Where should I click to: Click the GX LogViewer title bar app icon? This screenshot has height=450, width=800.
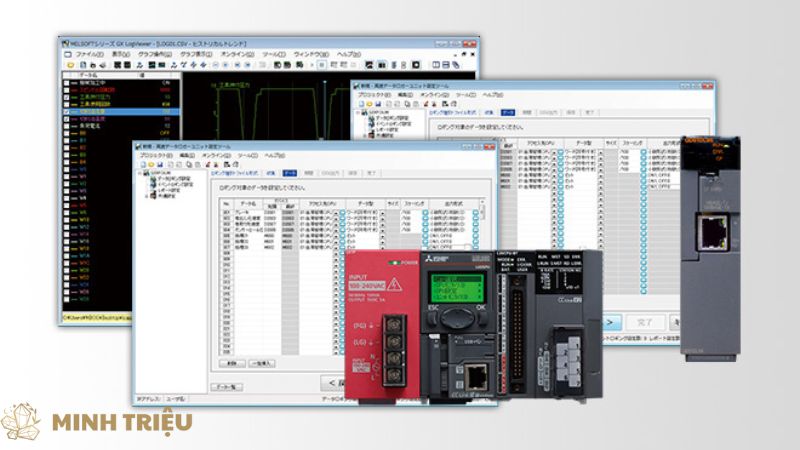pyautogui.click(x=64, y=42)
